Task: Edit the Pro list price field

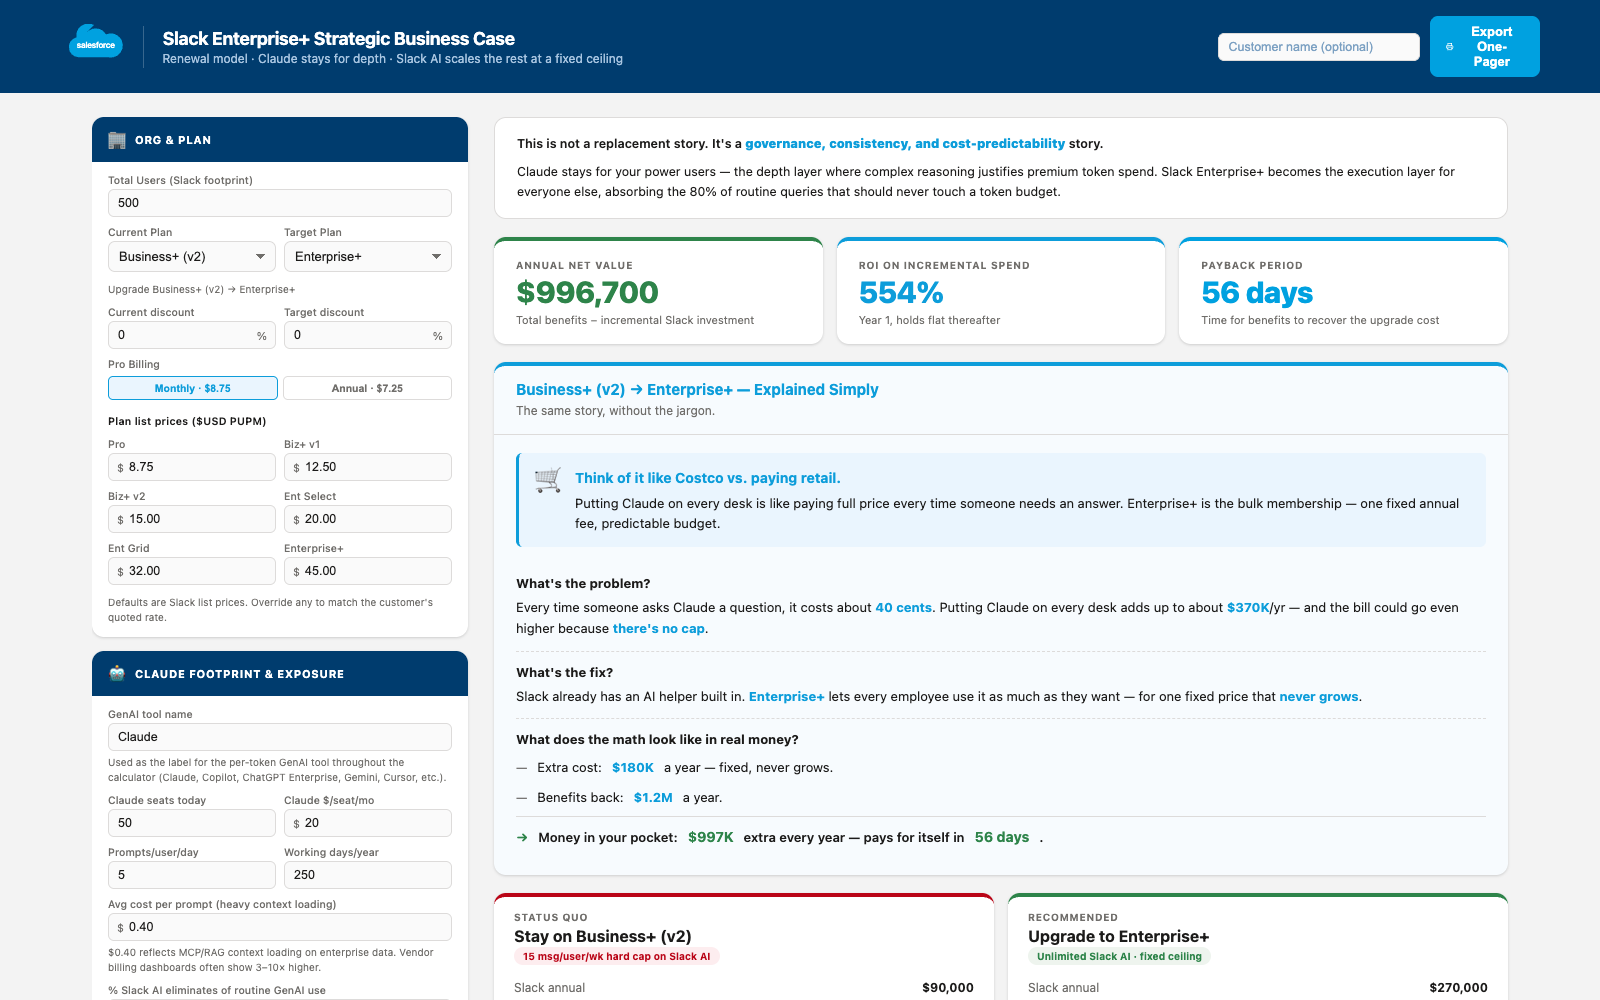Action: [x=192, y=467]
